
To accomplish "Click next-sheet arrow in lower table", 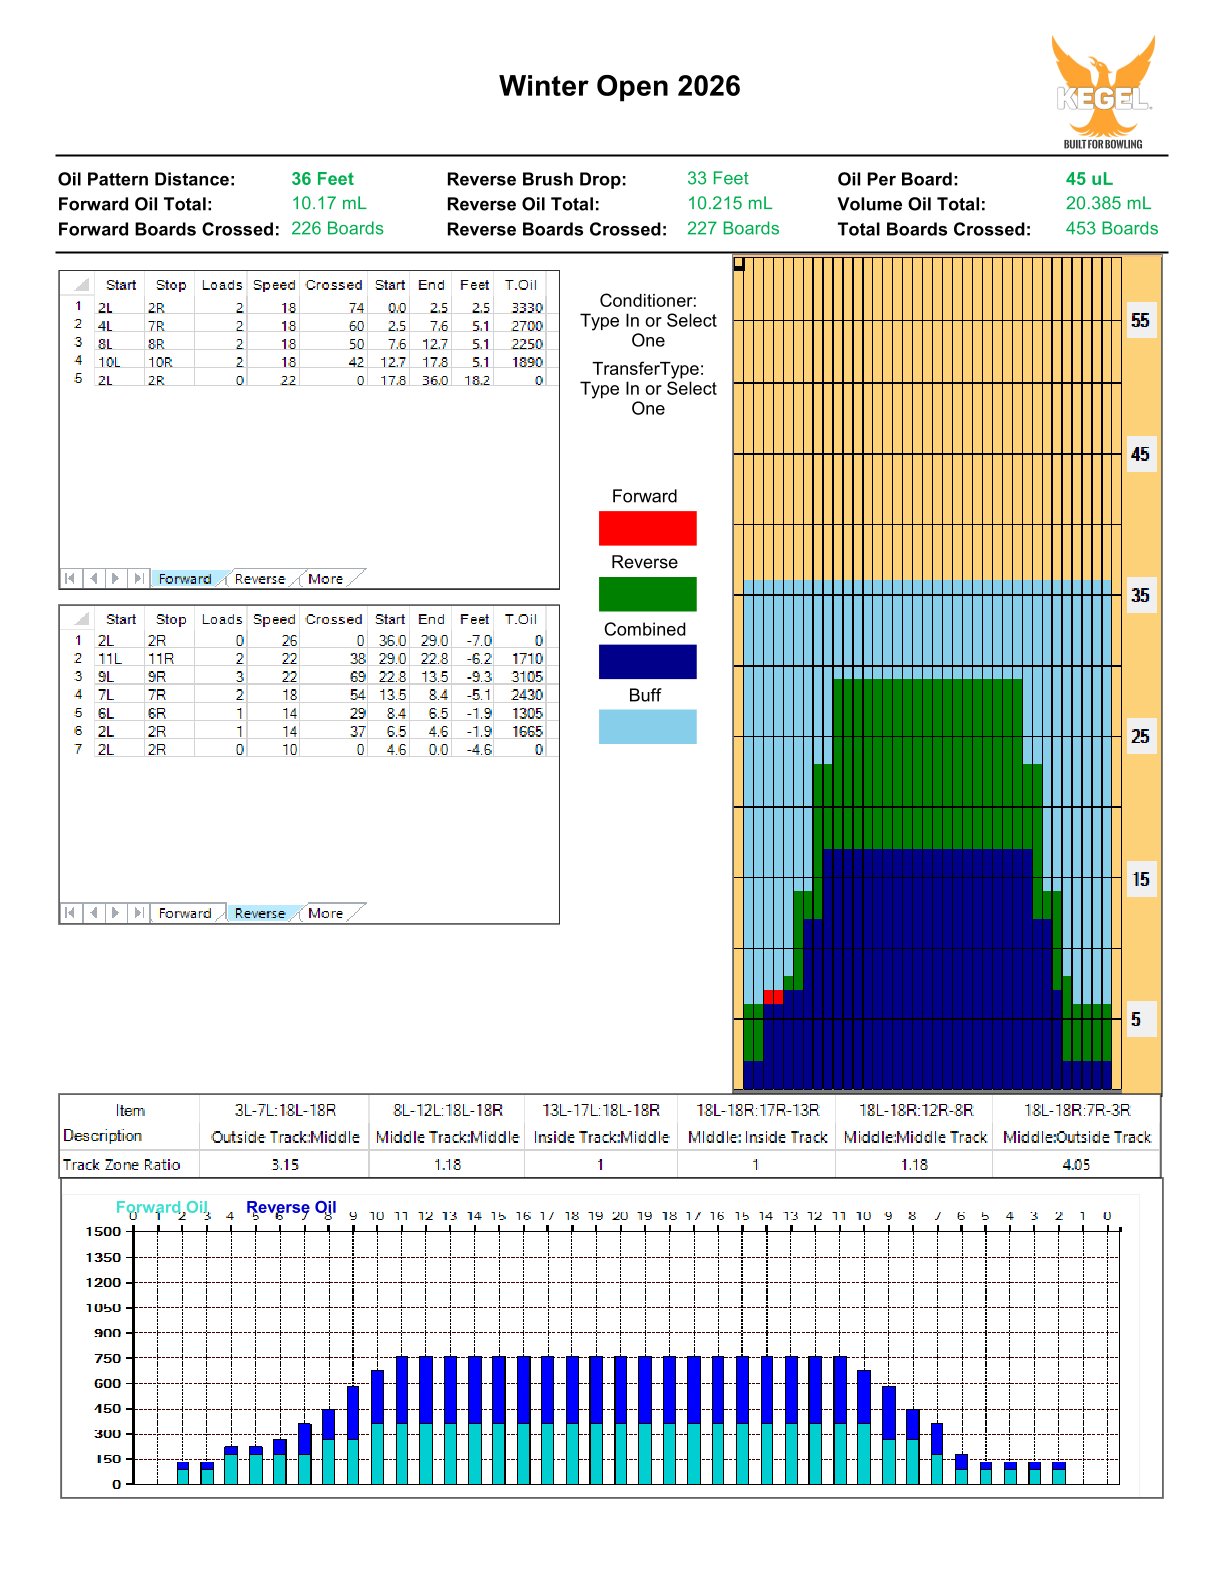I will click(x=116, y=912).
